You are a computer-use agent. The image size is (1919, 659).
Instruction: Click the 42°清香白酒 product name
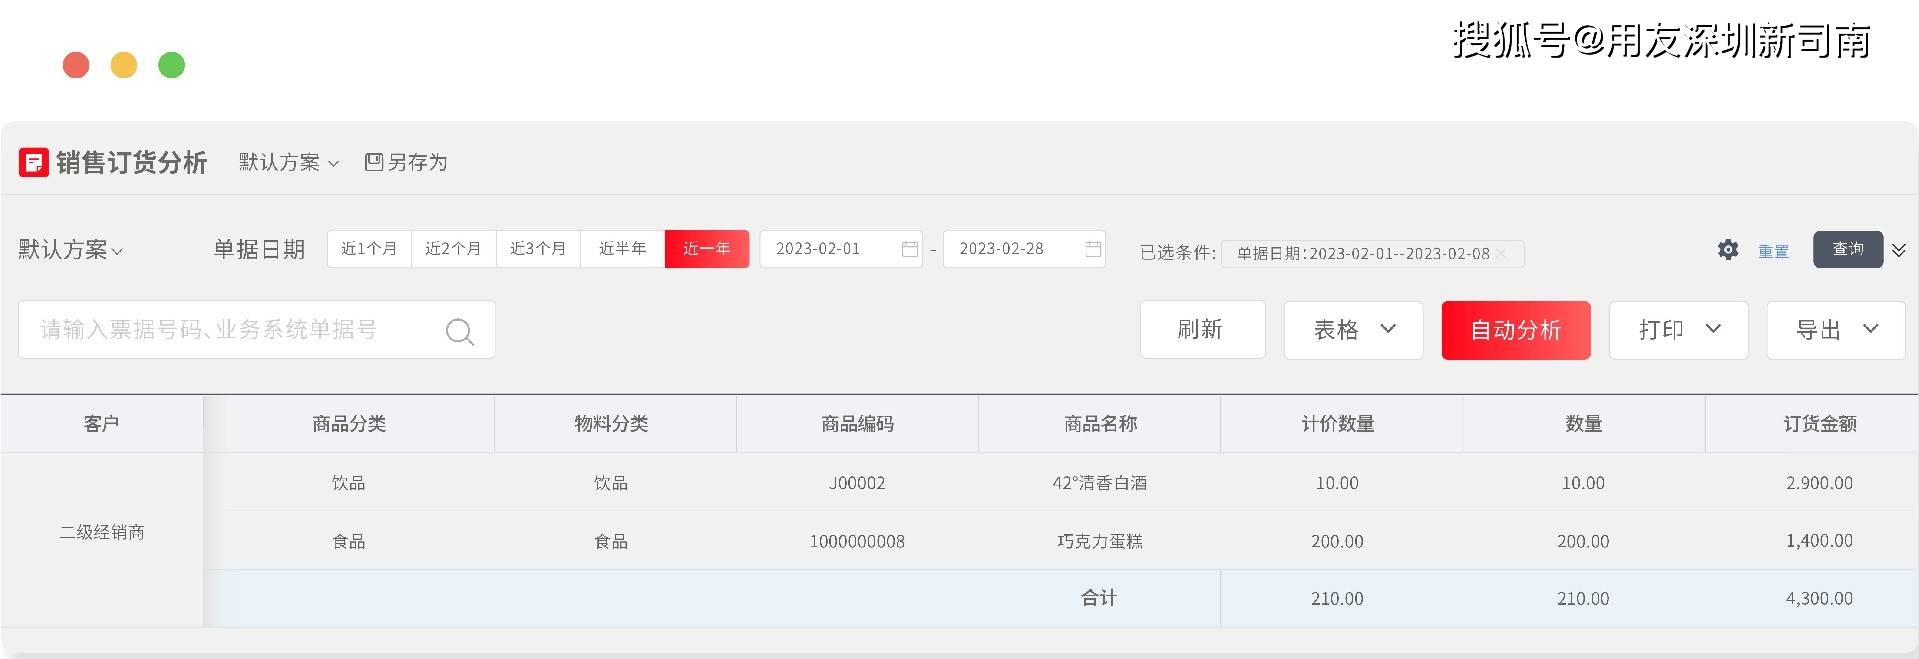click(x=1100, y=483)
